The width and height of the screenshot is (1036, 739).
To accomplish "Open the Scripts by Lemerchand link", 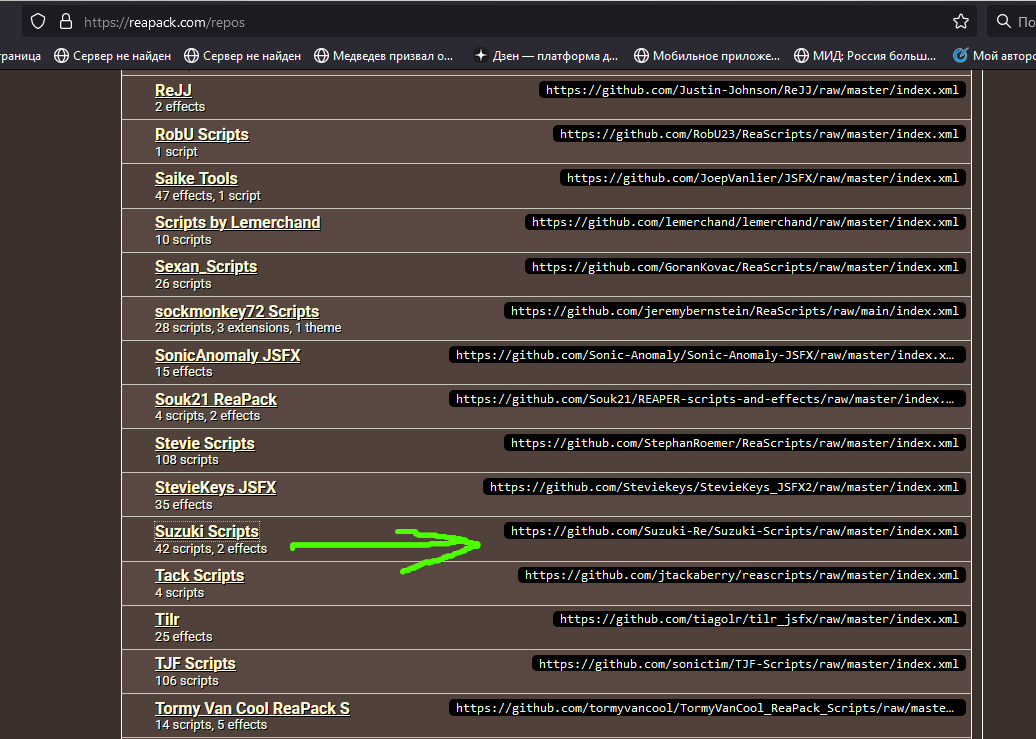I will [237, 223].
